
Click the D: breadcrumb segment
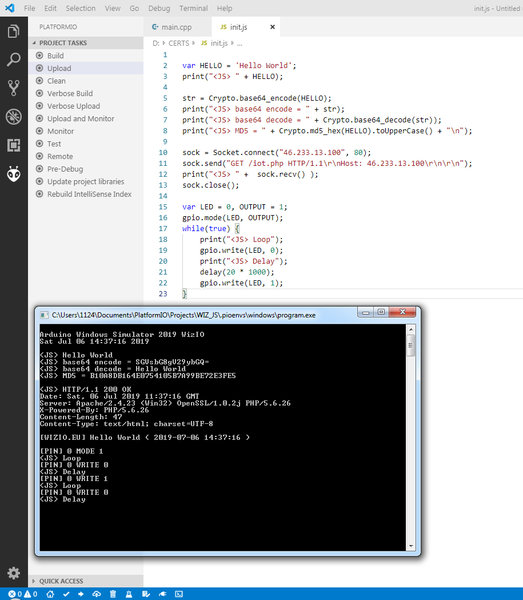coord(155,43)
